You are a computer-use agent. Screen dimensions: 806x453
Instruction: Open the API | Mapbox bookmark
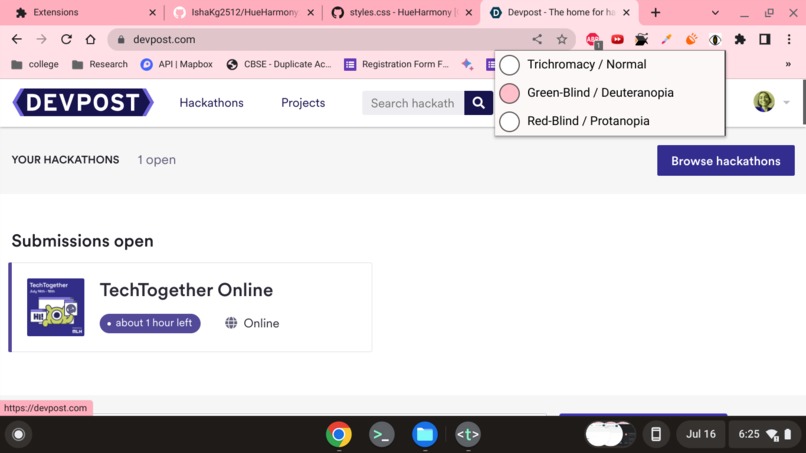tap(177, 64)
